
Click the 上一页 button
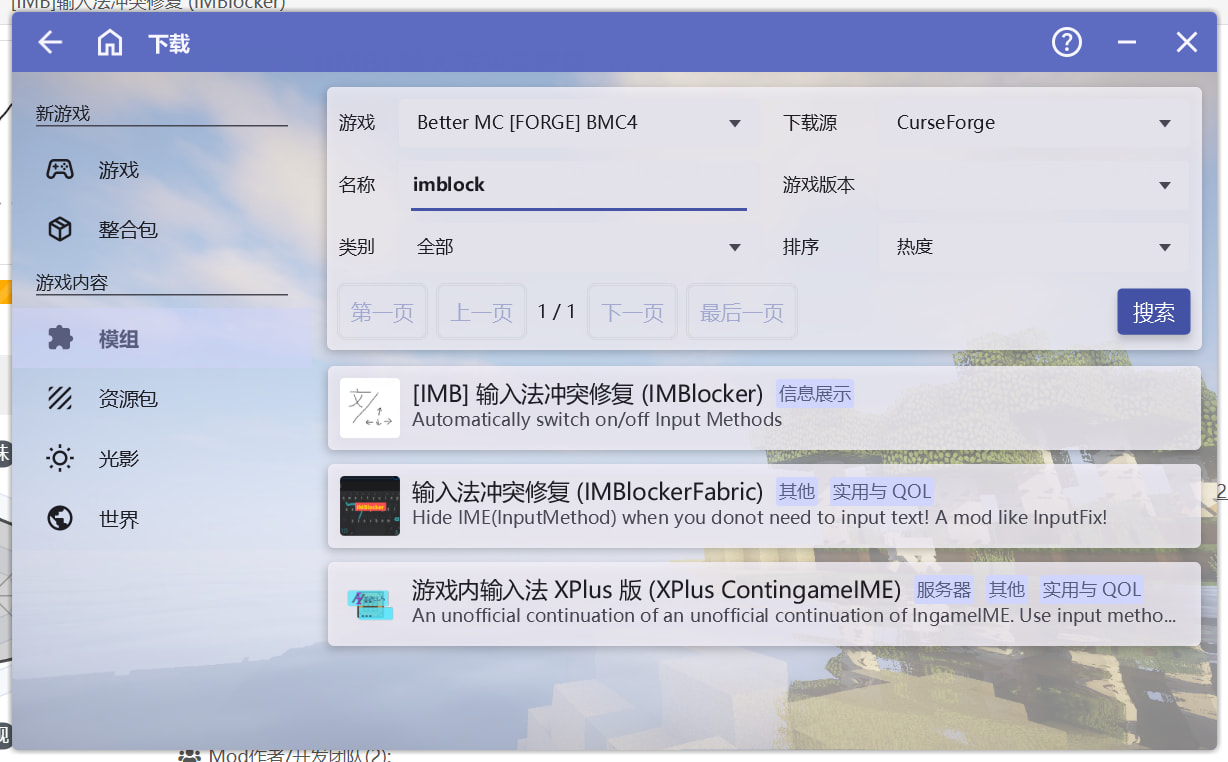[482, 312]
